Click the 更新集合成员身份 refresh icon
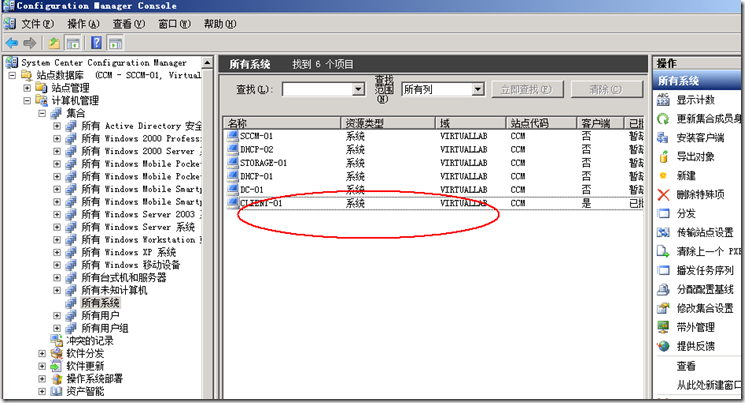745x403 pixels. (x=663, y=119)
